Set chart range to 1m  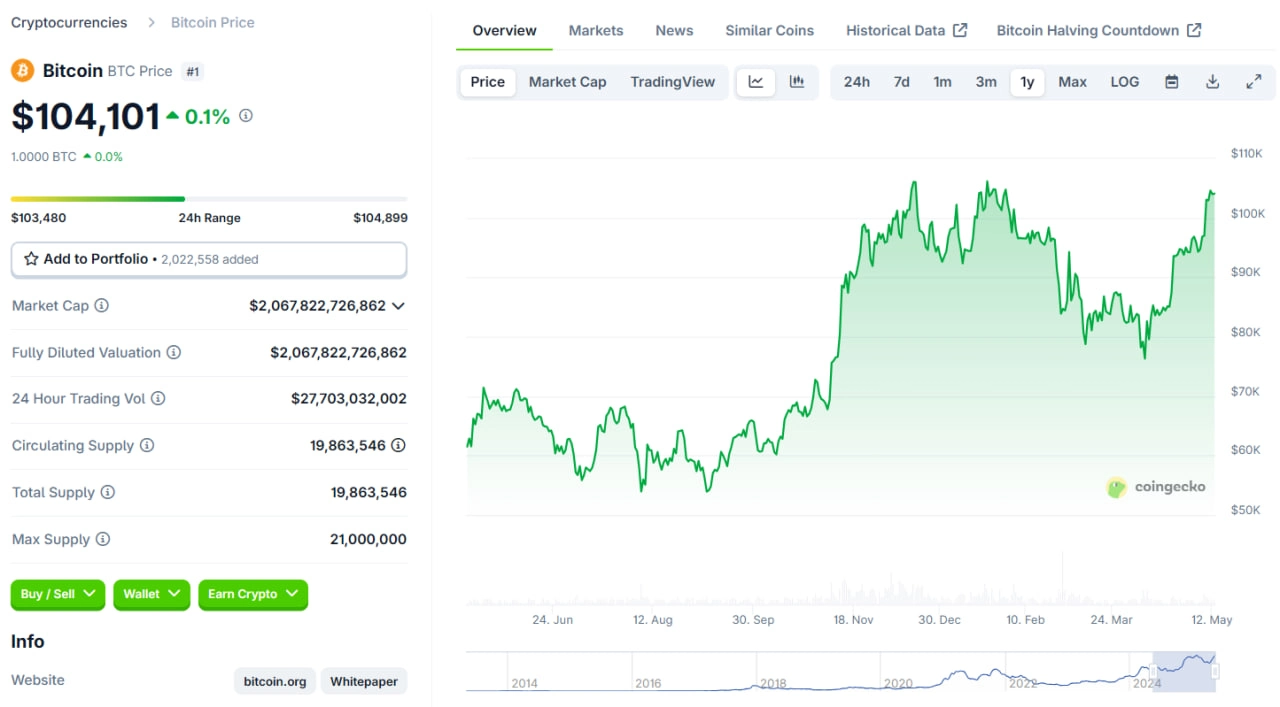943,82
